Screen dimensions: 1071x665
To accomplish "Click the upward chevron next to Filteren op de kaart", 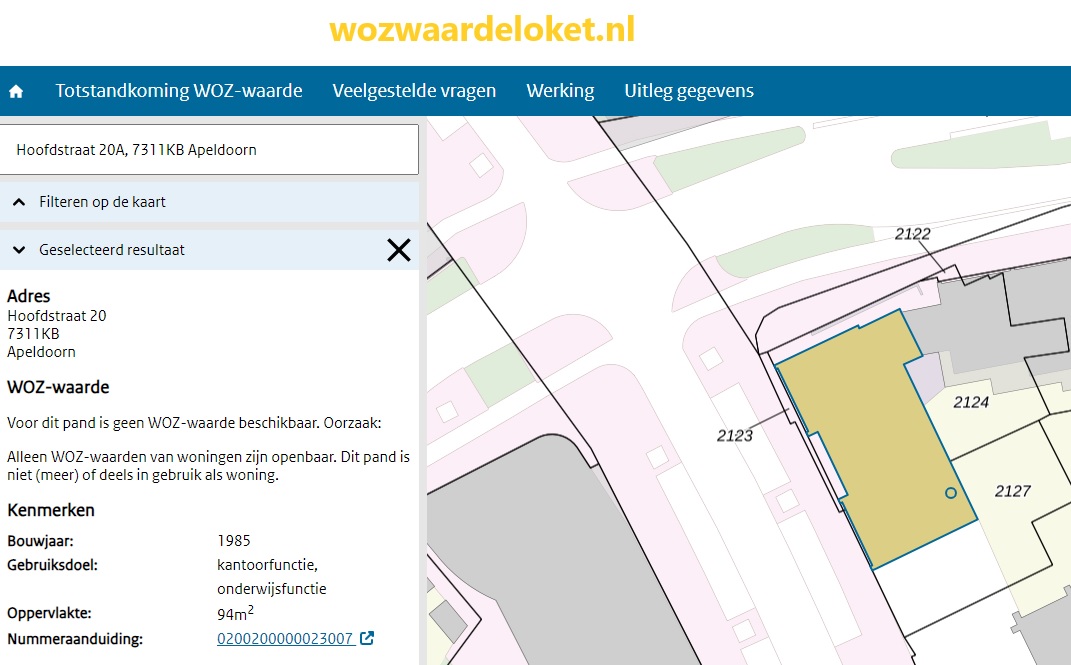I will tap(17, 201).
